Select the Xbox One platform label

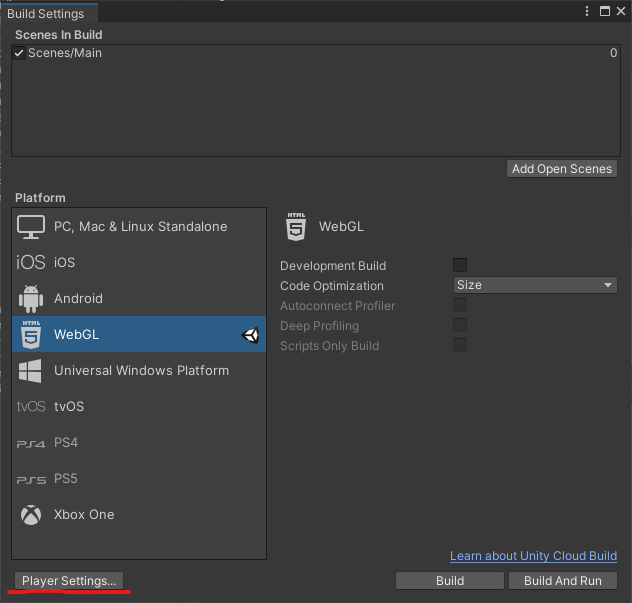(84, 515)
